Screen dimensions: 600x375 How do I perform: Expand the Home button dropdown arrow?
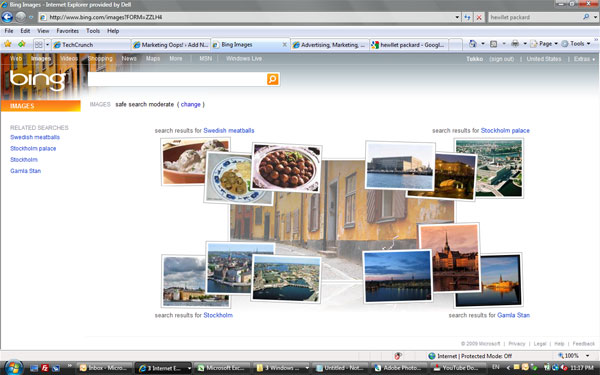click(483, 44)
